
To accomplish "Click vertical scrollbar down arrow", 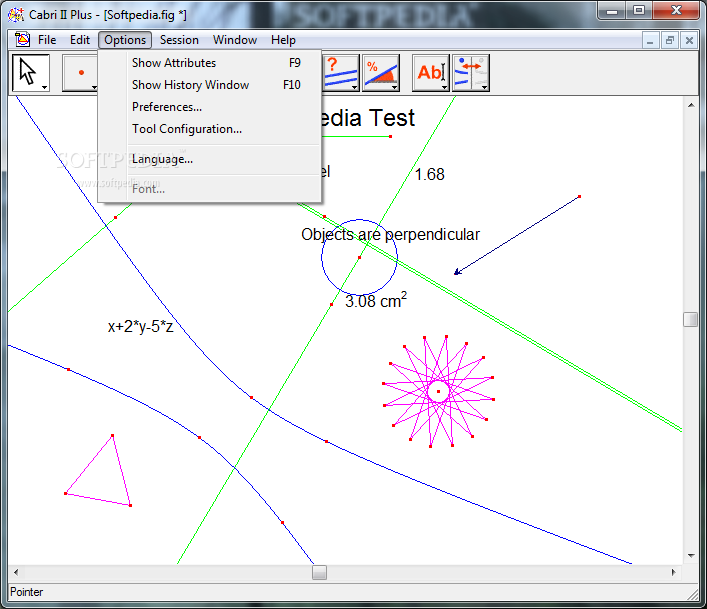I will (691, 556).
